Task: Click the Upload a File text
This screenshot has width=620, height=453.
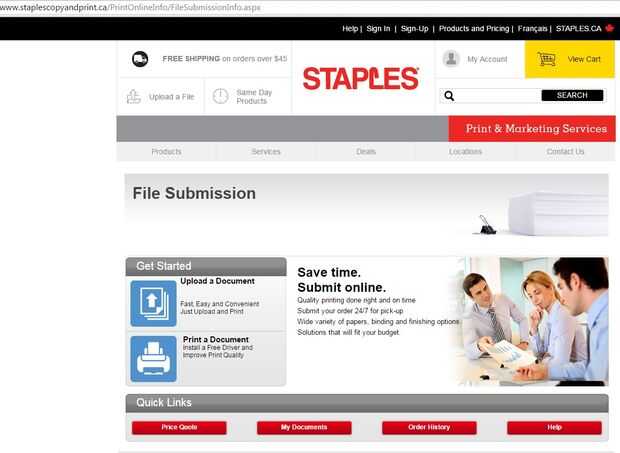Action: [172, 97]
